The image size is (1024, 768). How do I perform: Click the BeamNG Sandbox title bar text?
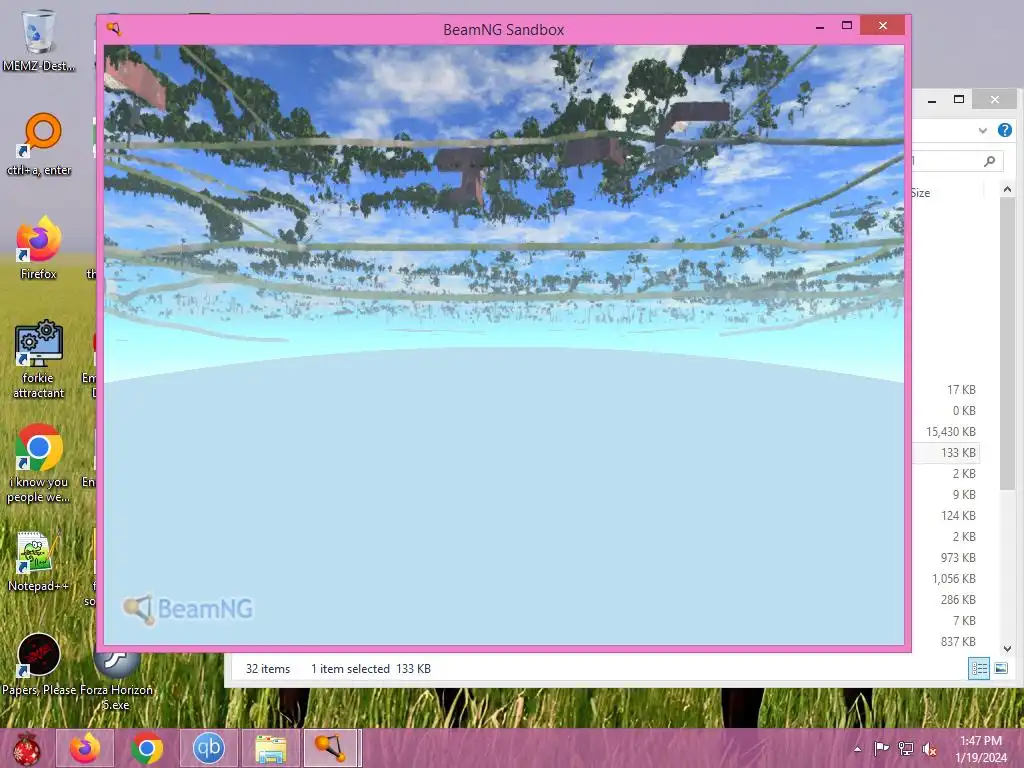[504, 29]
